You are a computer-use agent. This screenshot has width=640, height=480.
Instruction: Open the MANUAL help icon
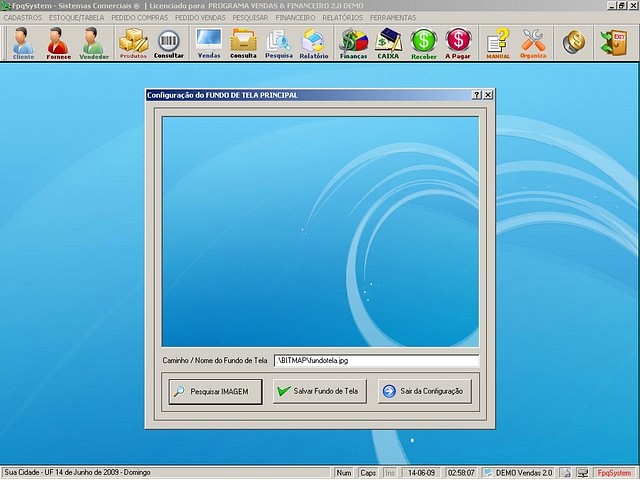pyautogui.click(x=498, y=43)
